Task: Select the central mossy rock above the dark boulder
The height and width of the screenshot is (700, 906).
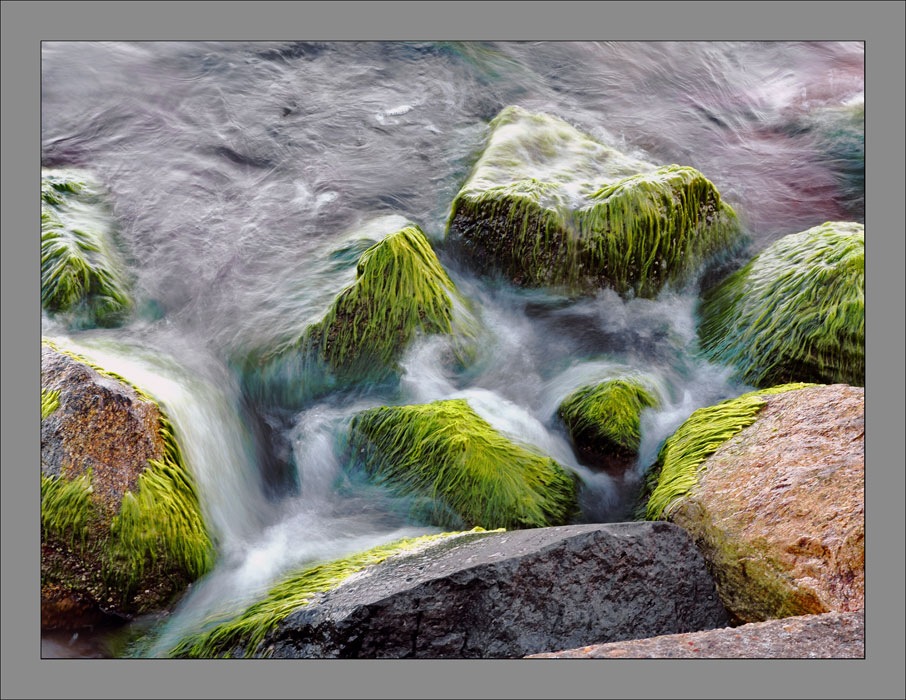Action: click(460, 465)
